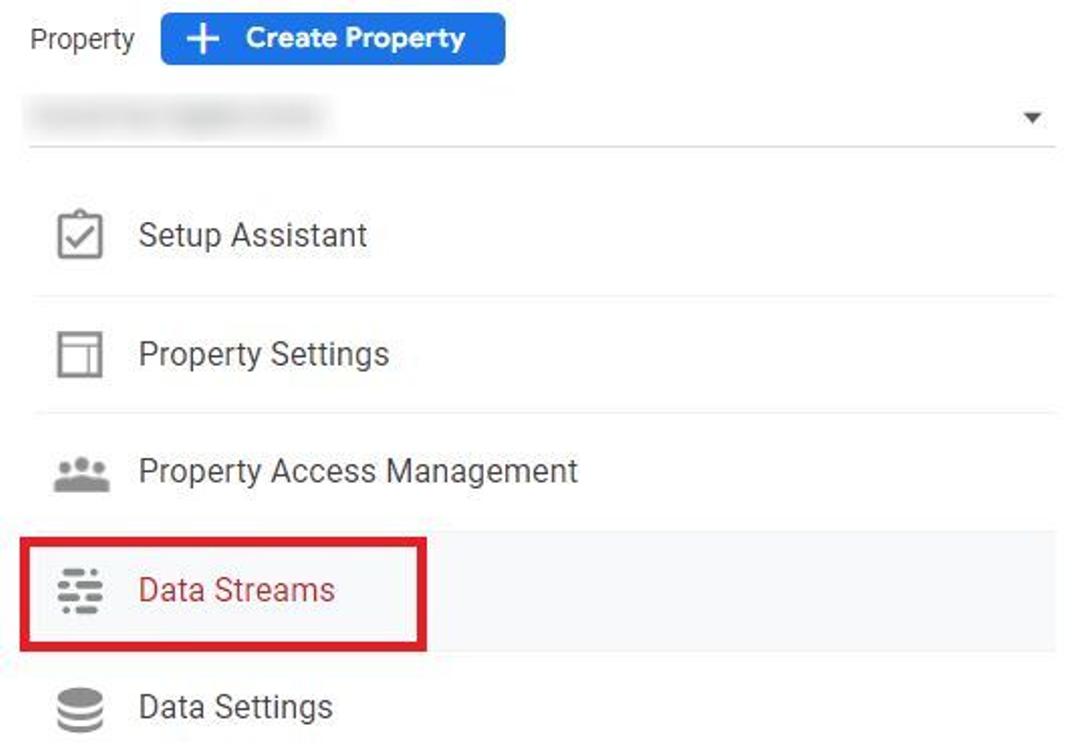Image resolution: width=1080 pixels, height=748 pixels.
Task: Click the Create Property button
Action: pos(333,39)
